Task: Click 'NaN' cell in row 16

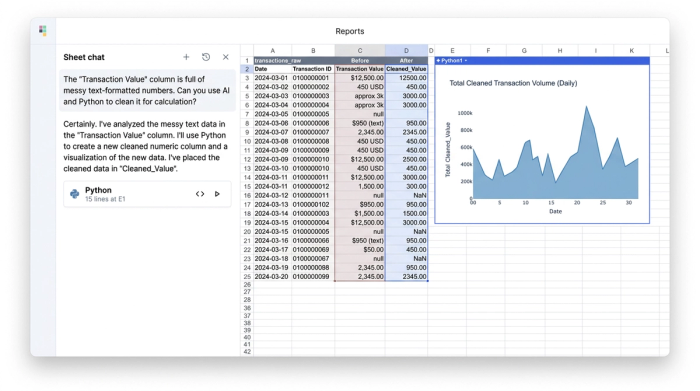Action: [406, 196]
